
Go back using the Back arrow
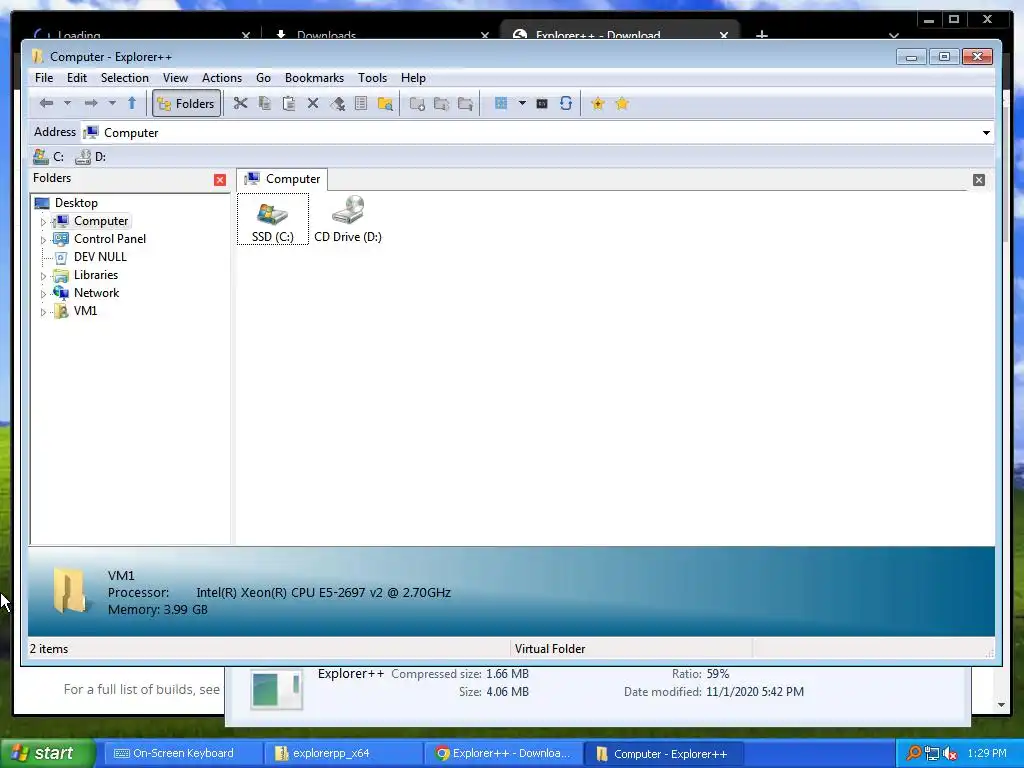(x=46, y=103)
